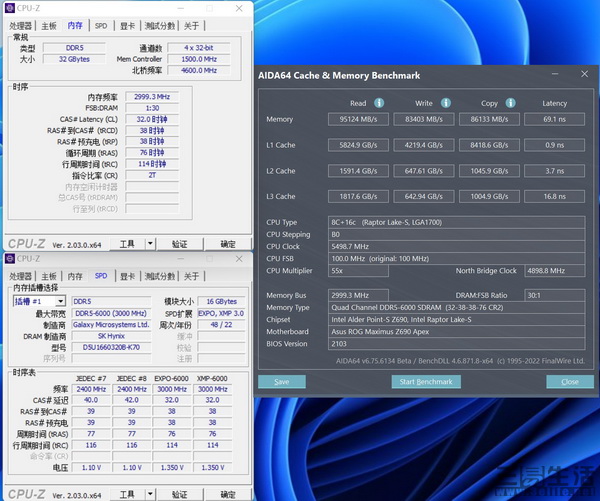Open the 关于 tab in top CPU-Z
This screenshot has height=501, width=600.
pos(191,26)
